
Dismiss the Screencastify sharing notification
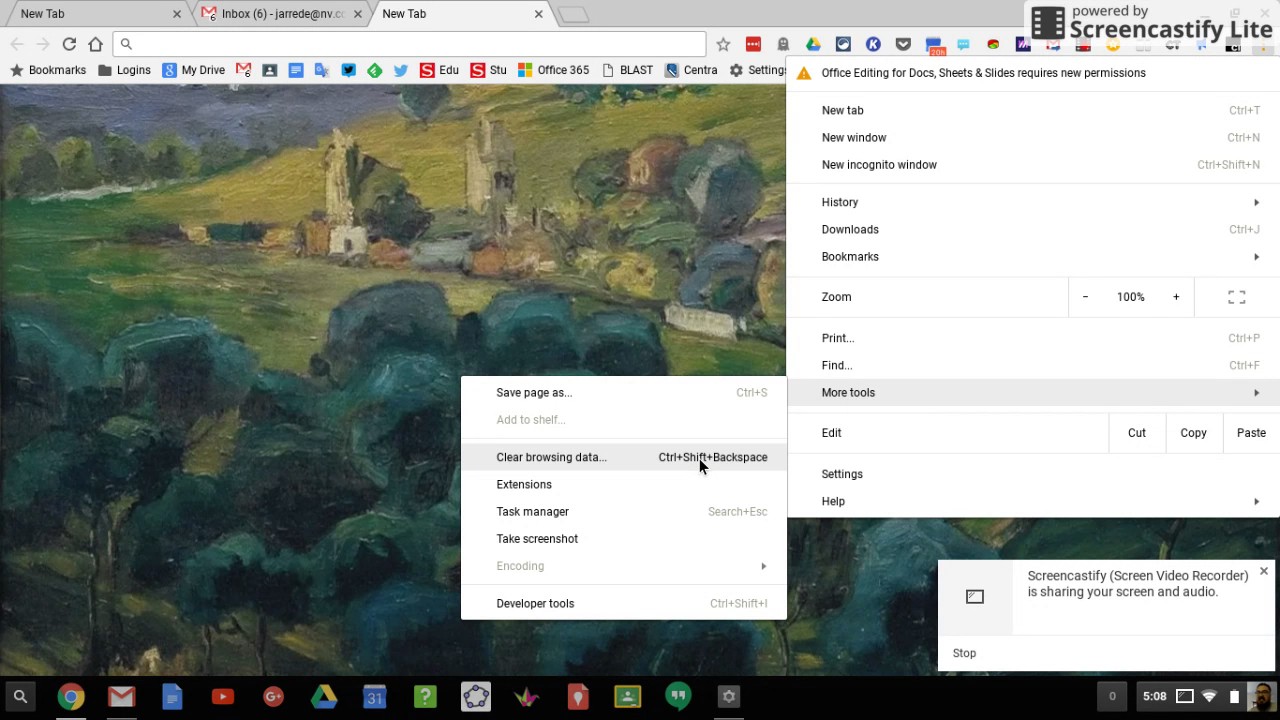click(1264, 572)
